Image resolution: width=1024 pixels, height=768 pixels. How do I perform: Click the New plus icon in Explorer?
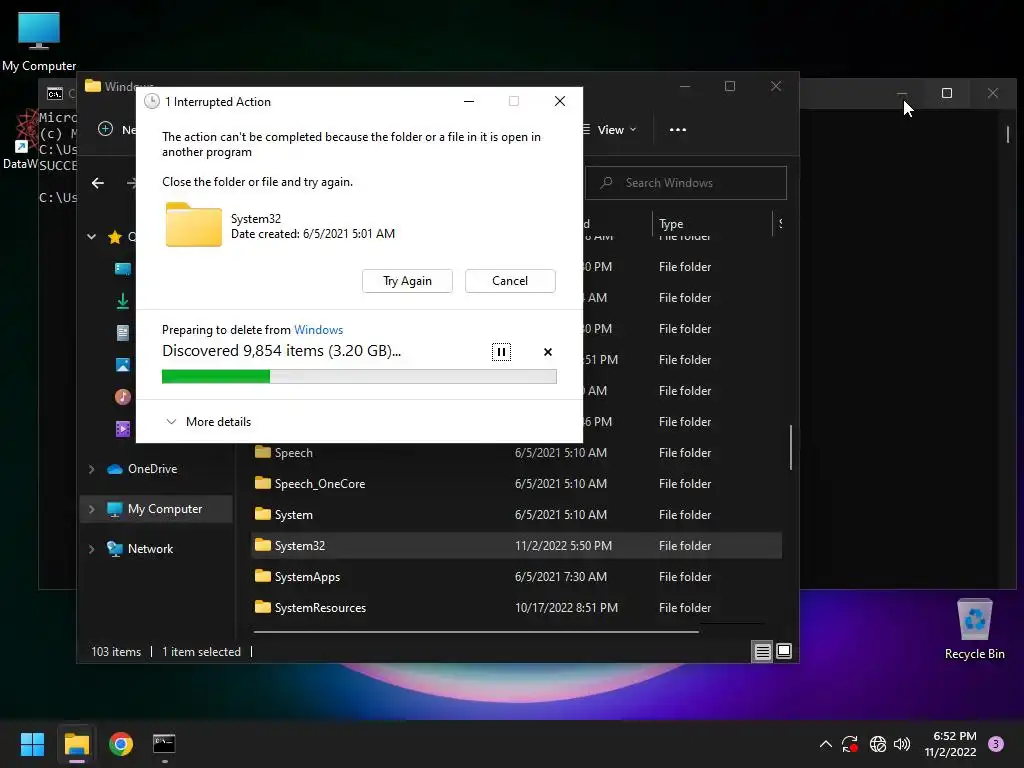pyautogui.click(x=105, y=129)
